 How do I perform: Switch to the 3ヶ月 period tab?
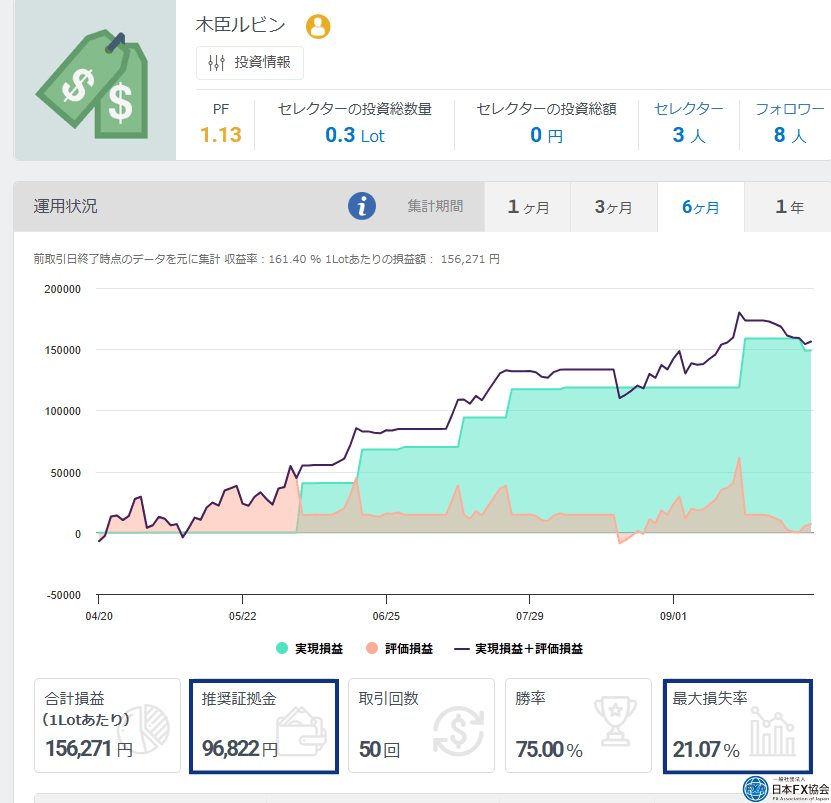click(614, 207)
